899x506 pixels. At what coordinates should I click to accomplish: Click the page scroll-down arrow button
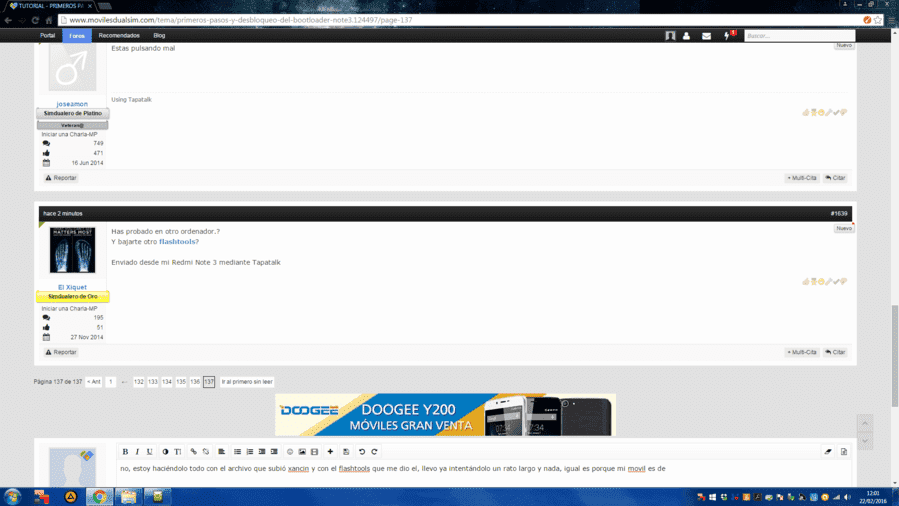coord(865,441)
